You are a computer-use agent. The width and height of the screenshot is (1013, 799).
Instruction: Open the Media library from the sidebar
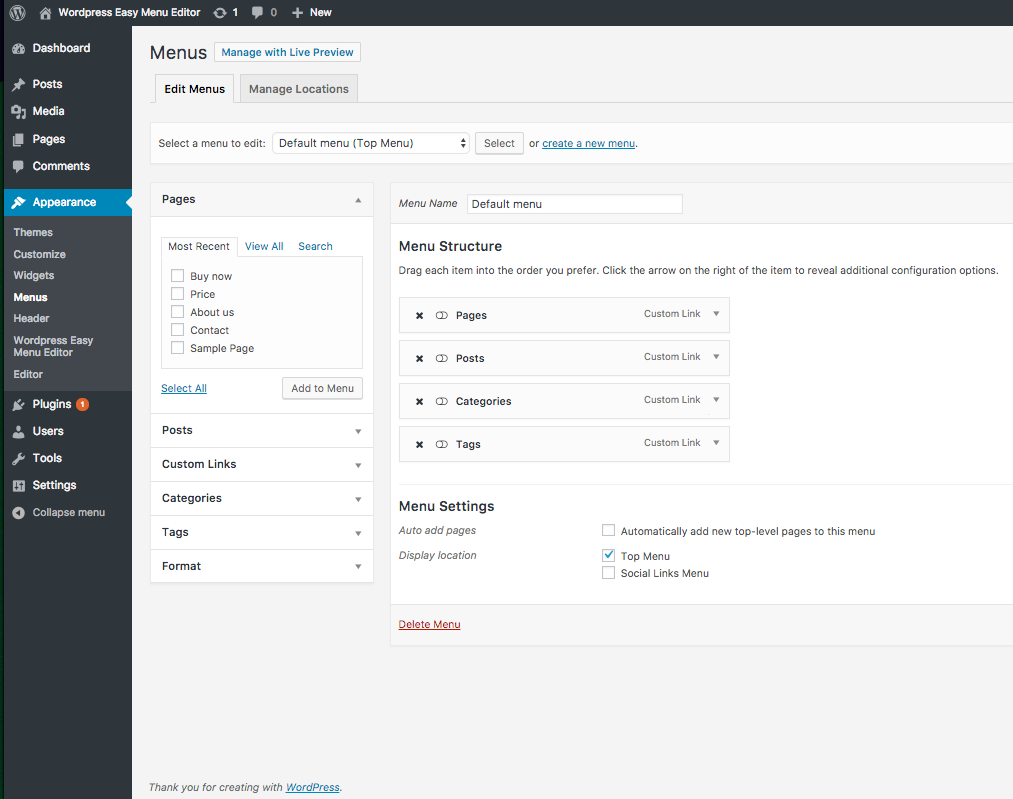pos(48,111)
